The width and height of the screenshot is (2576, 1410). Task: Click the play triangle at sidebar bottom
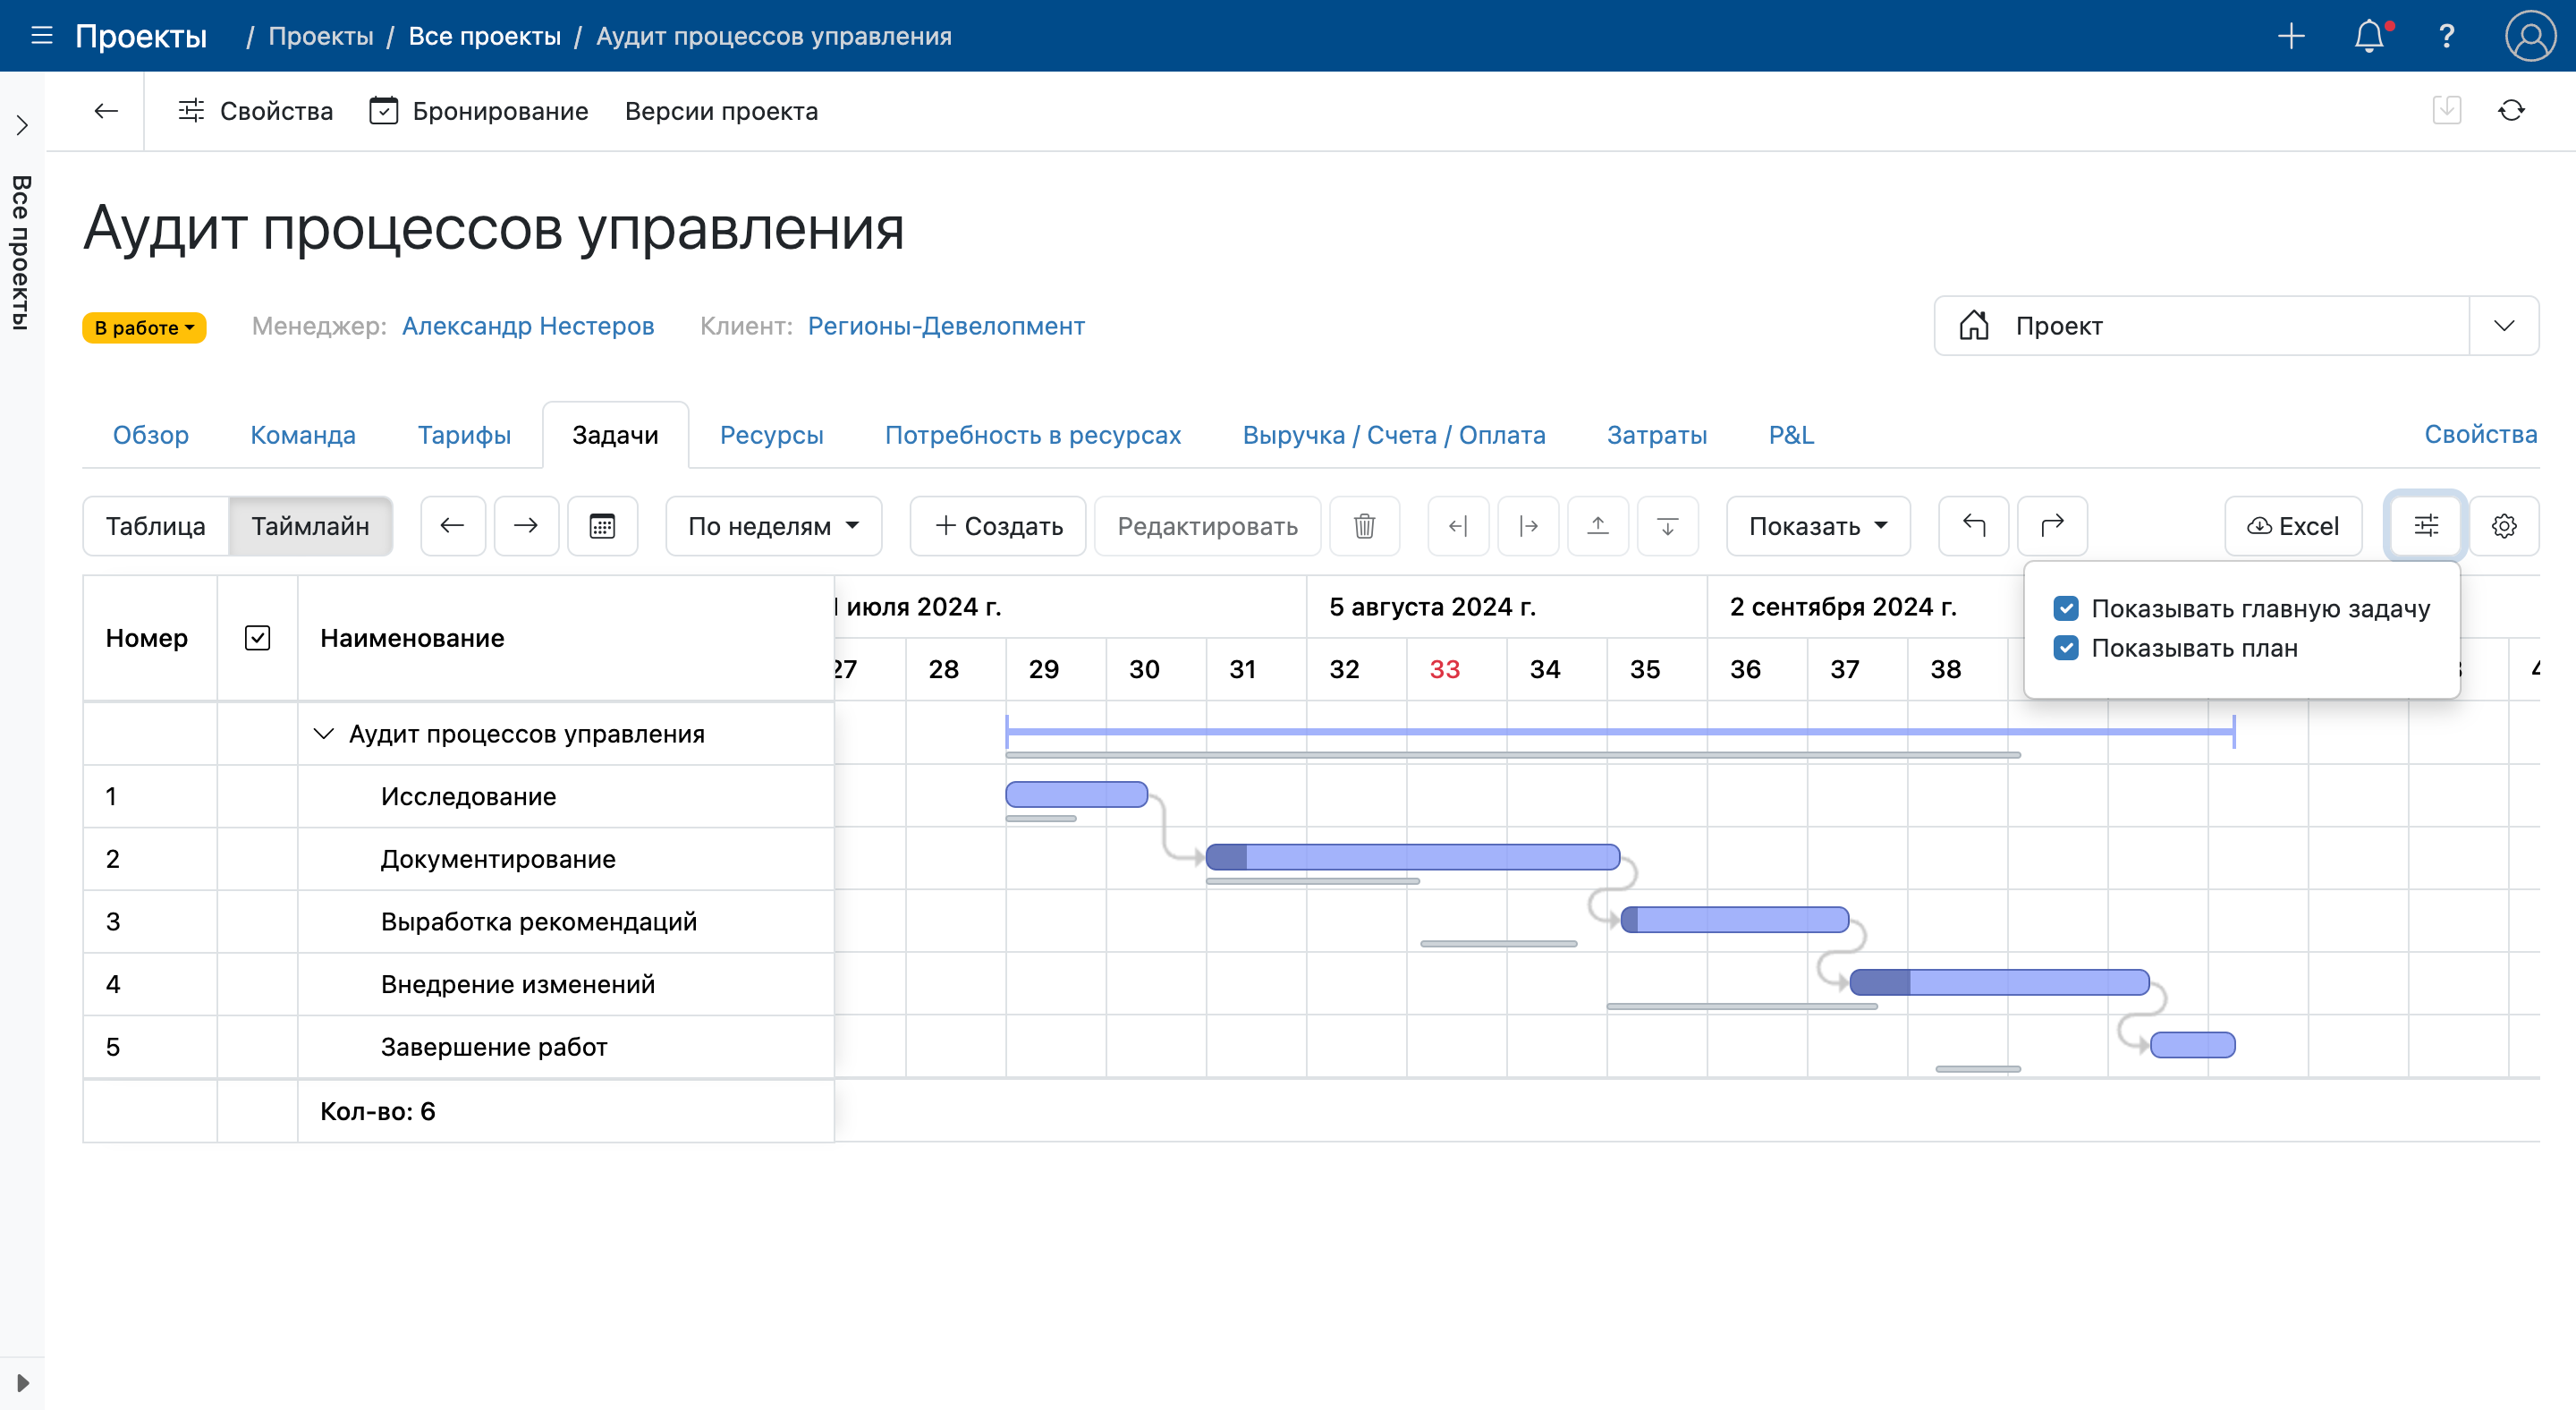coord(22,1383)
